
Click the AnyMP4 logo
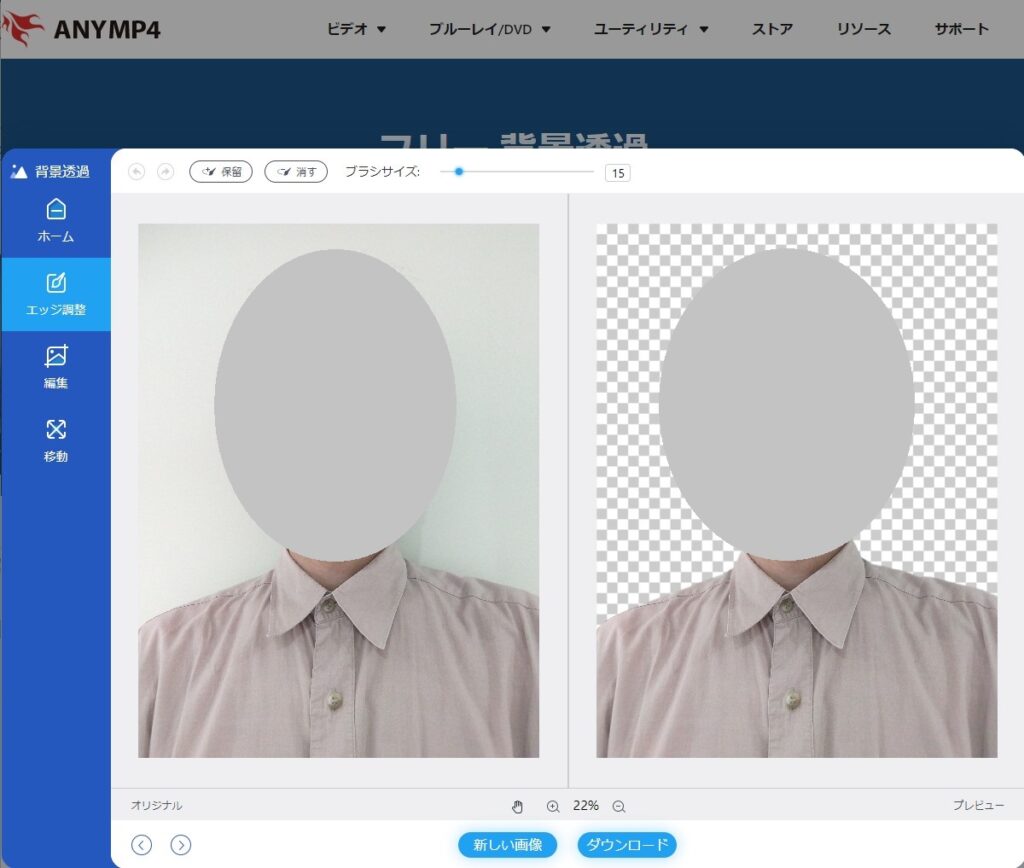[x=82, y=29]
